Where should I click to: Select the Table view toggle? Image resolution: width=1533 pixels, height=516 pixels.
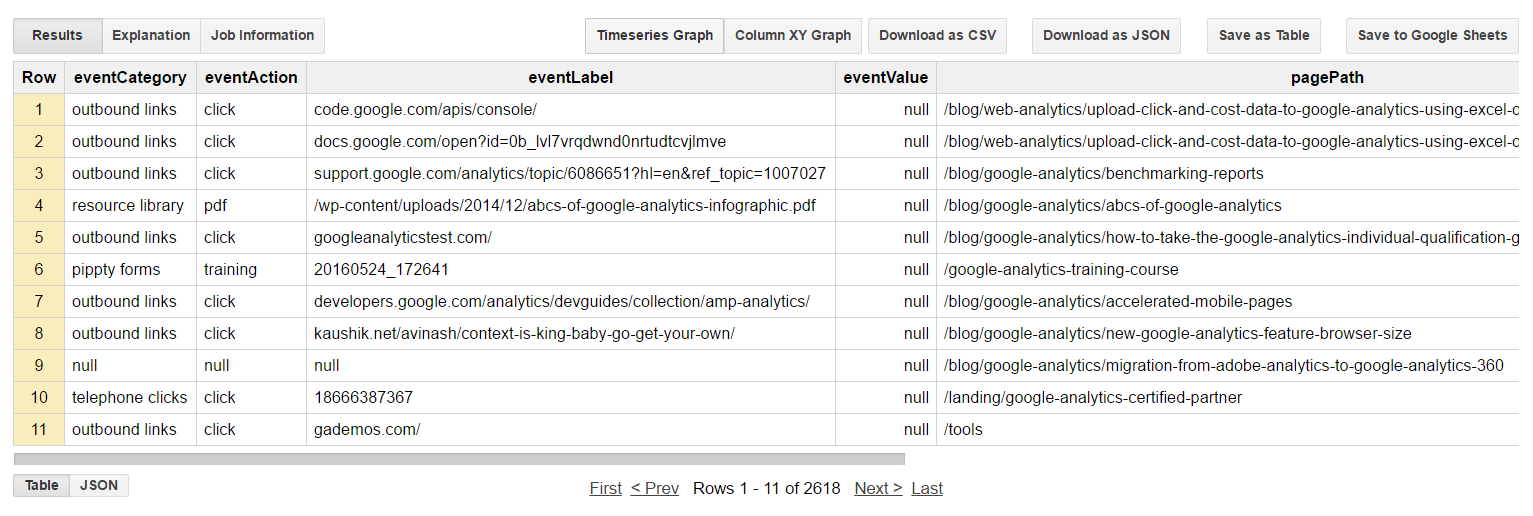click(x=42, y=486)
